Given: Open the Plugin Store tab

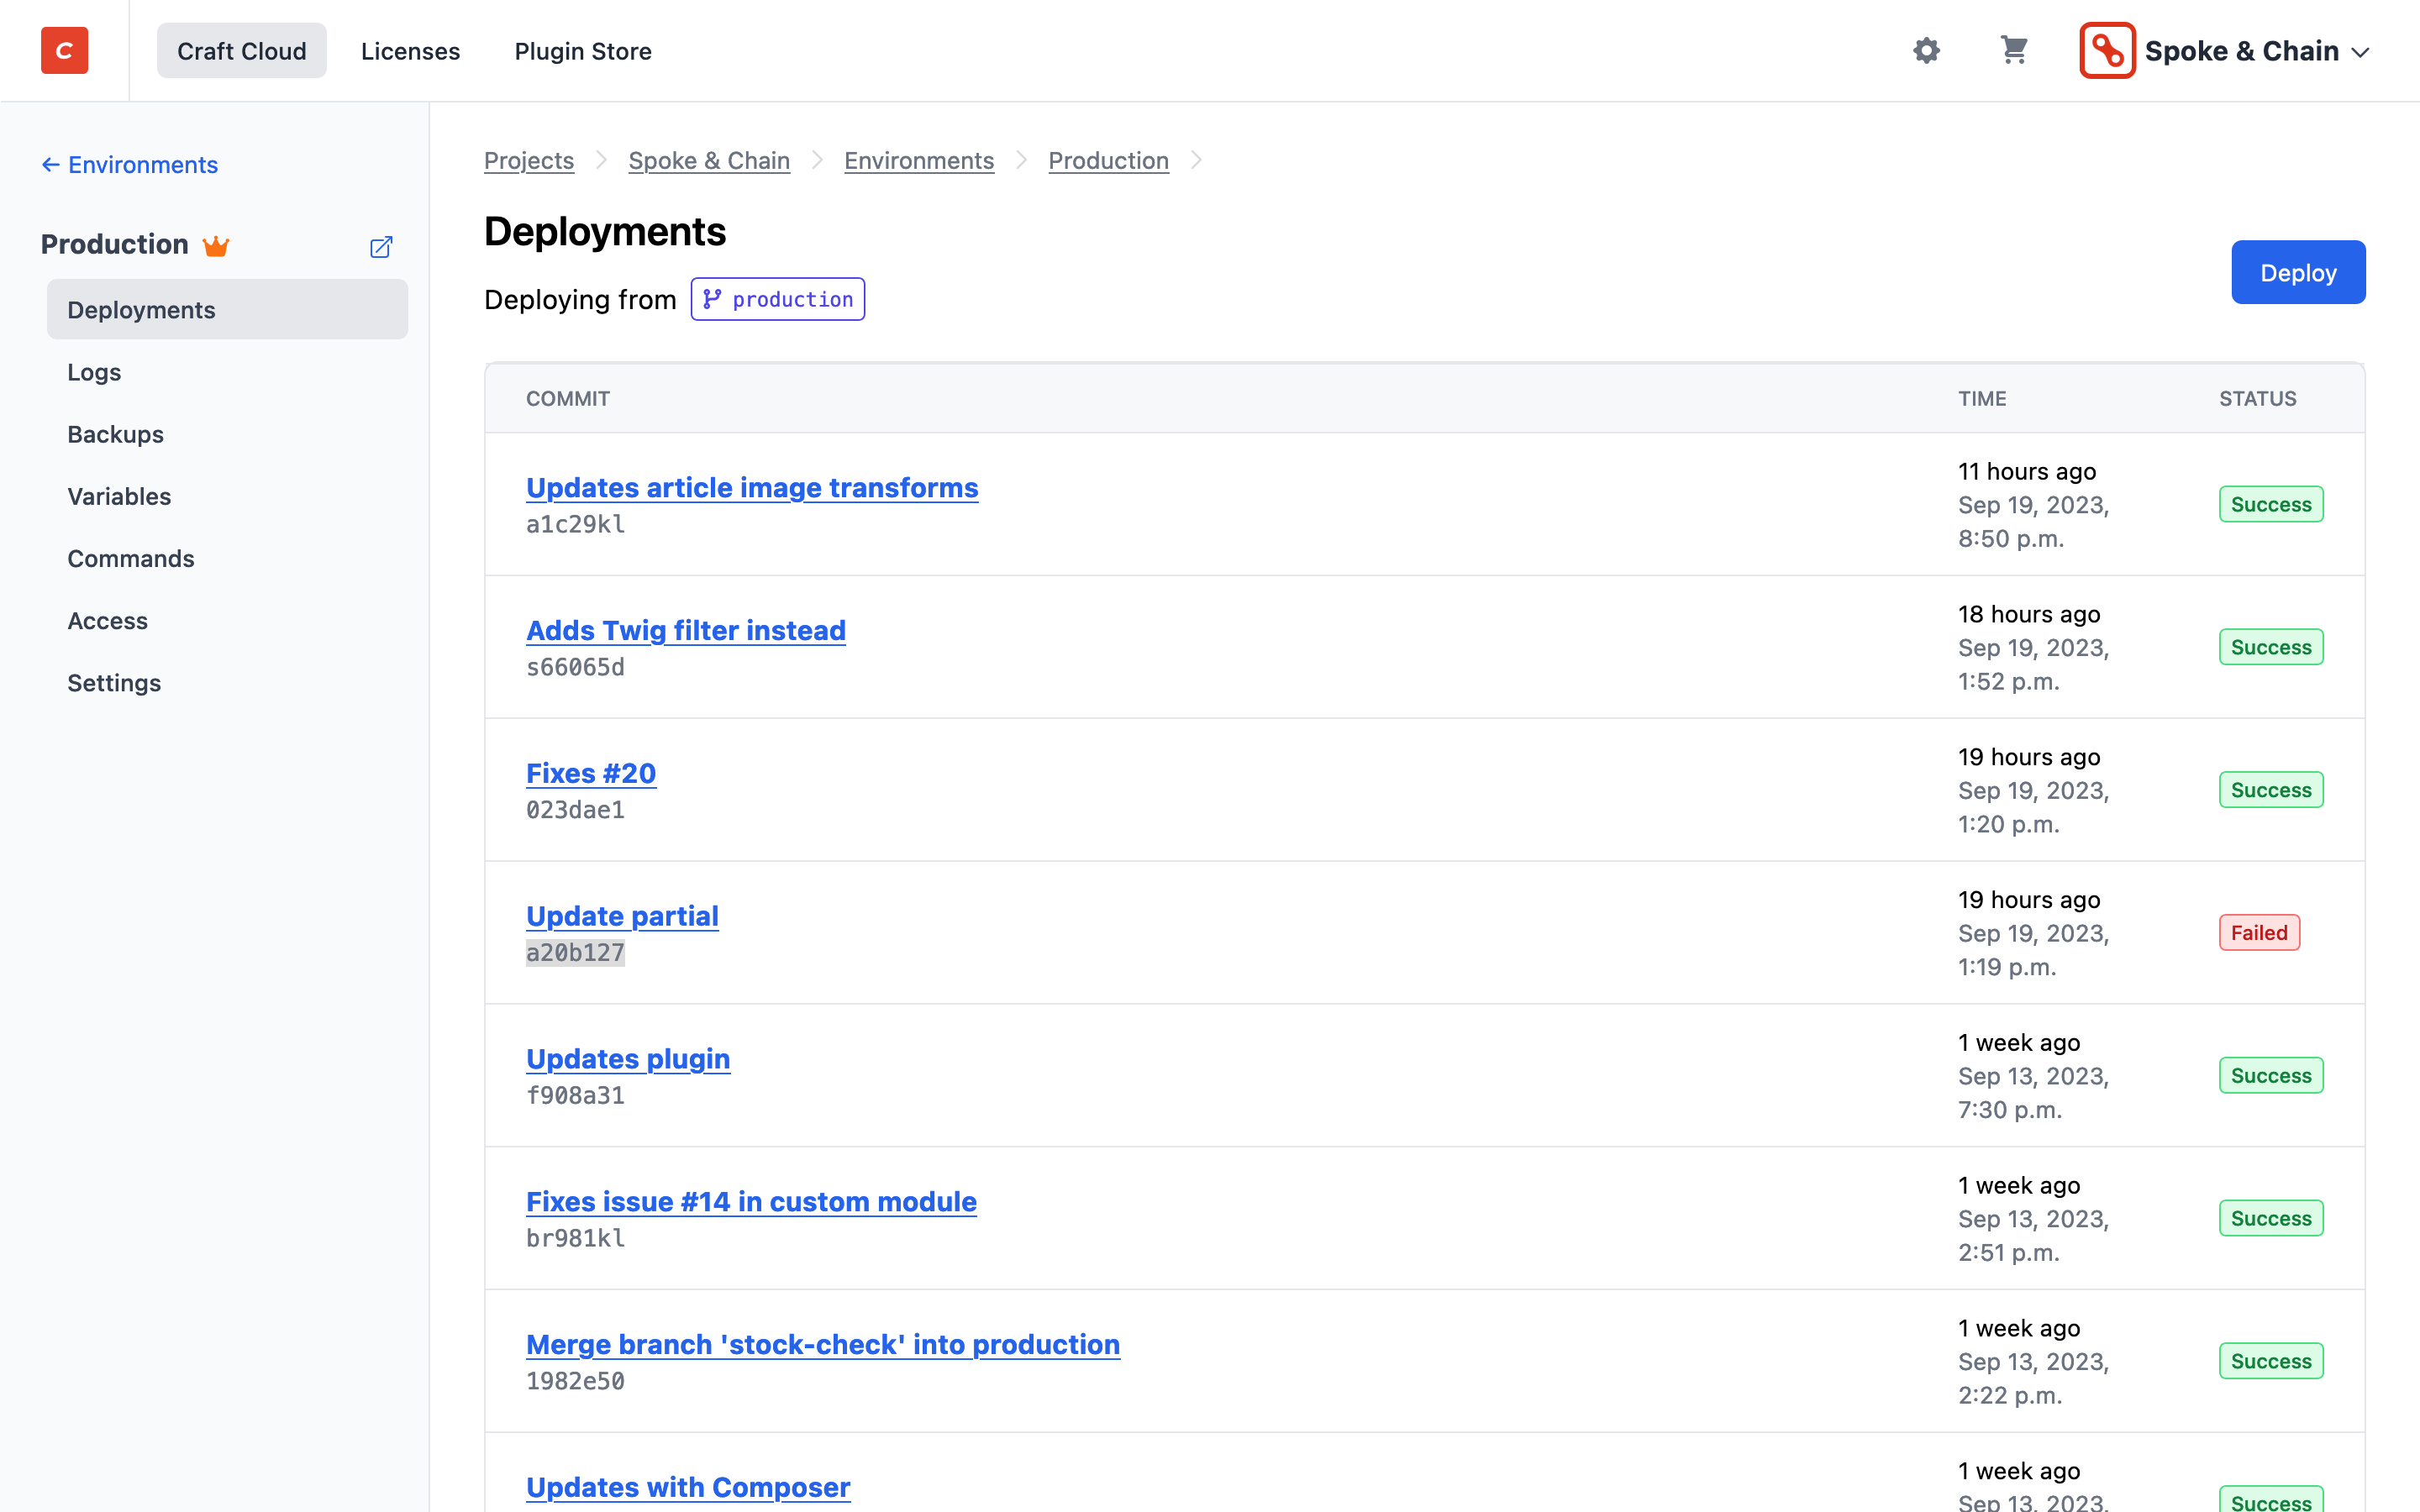Looking at the screenshot, I should (x=582, y=50).
